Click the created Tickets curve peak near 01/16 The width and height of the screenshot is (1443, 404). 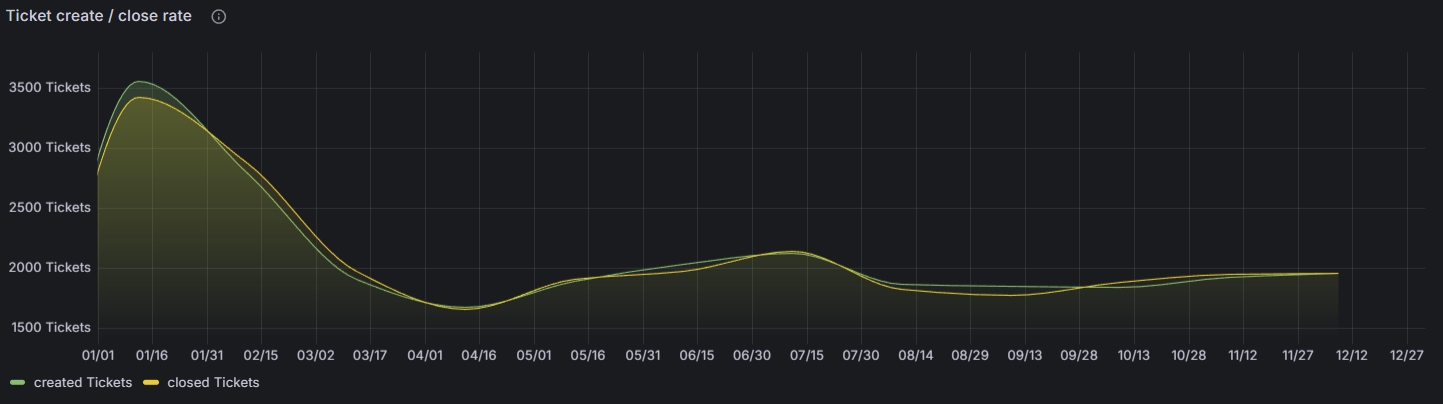(141, 82)
